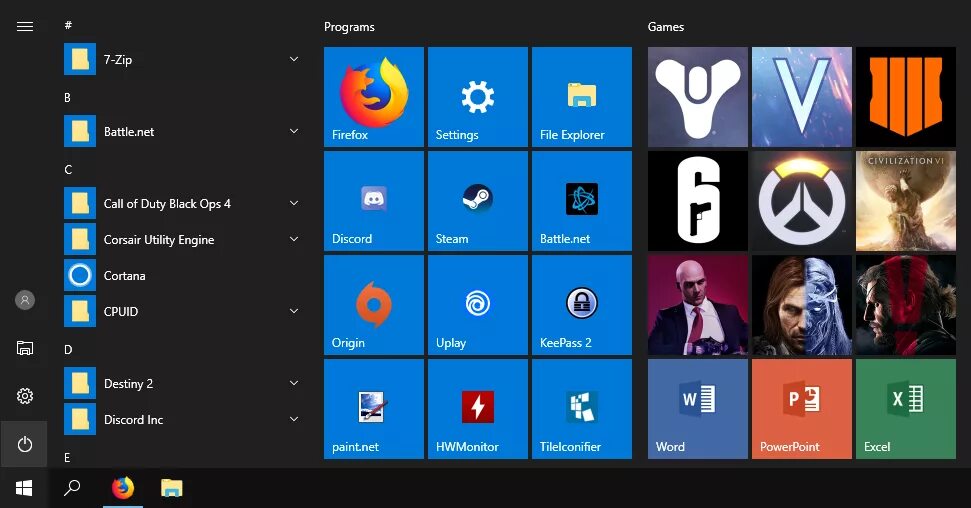Expand the Discord Inc folder chevron
The image size is (971, 508).
(294, 419)
